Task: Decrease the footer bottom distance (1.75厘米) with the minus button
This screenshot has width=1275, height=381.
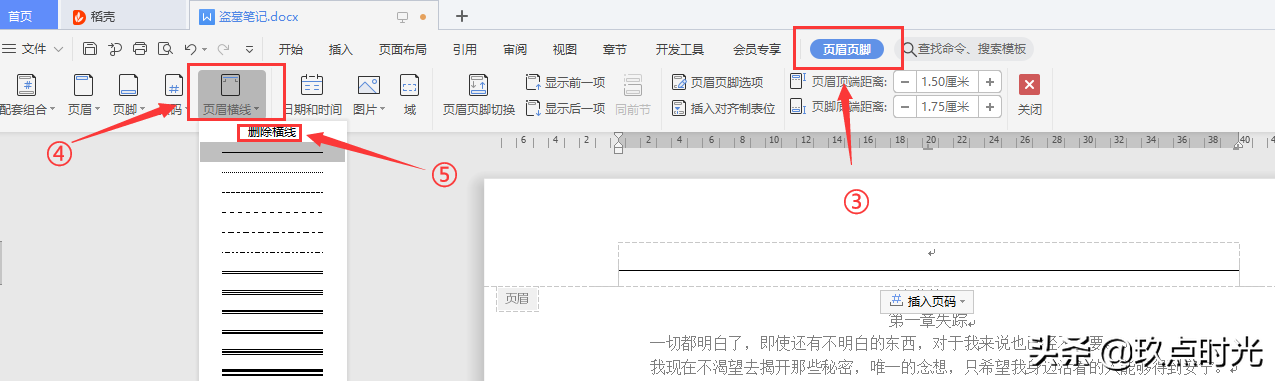Action: 904,107
